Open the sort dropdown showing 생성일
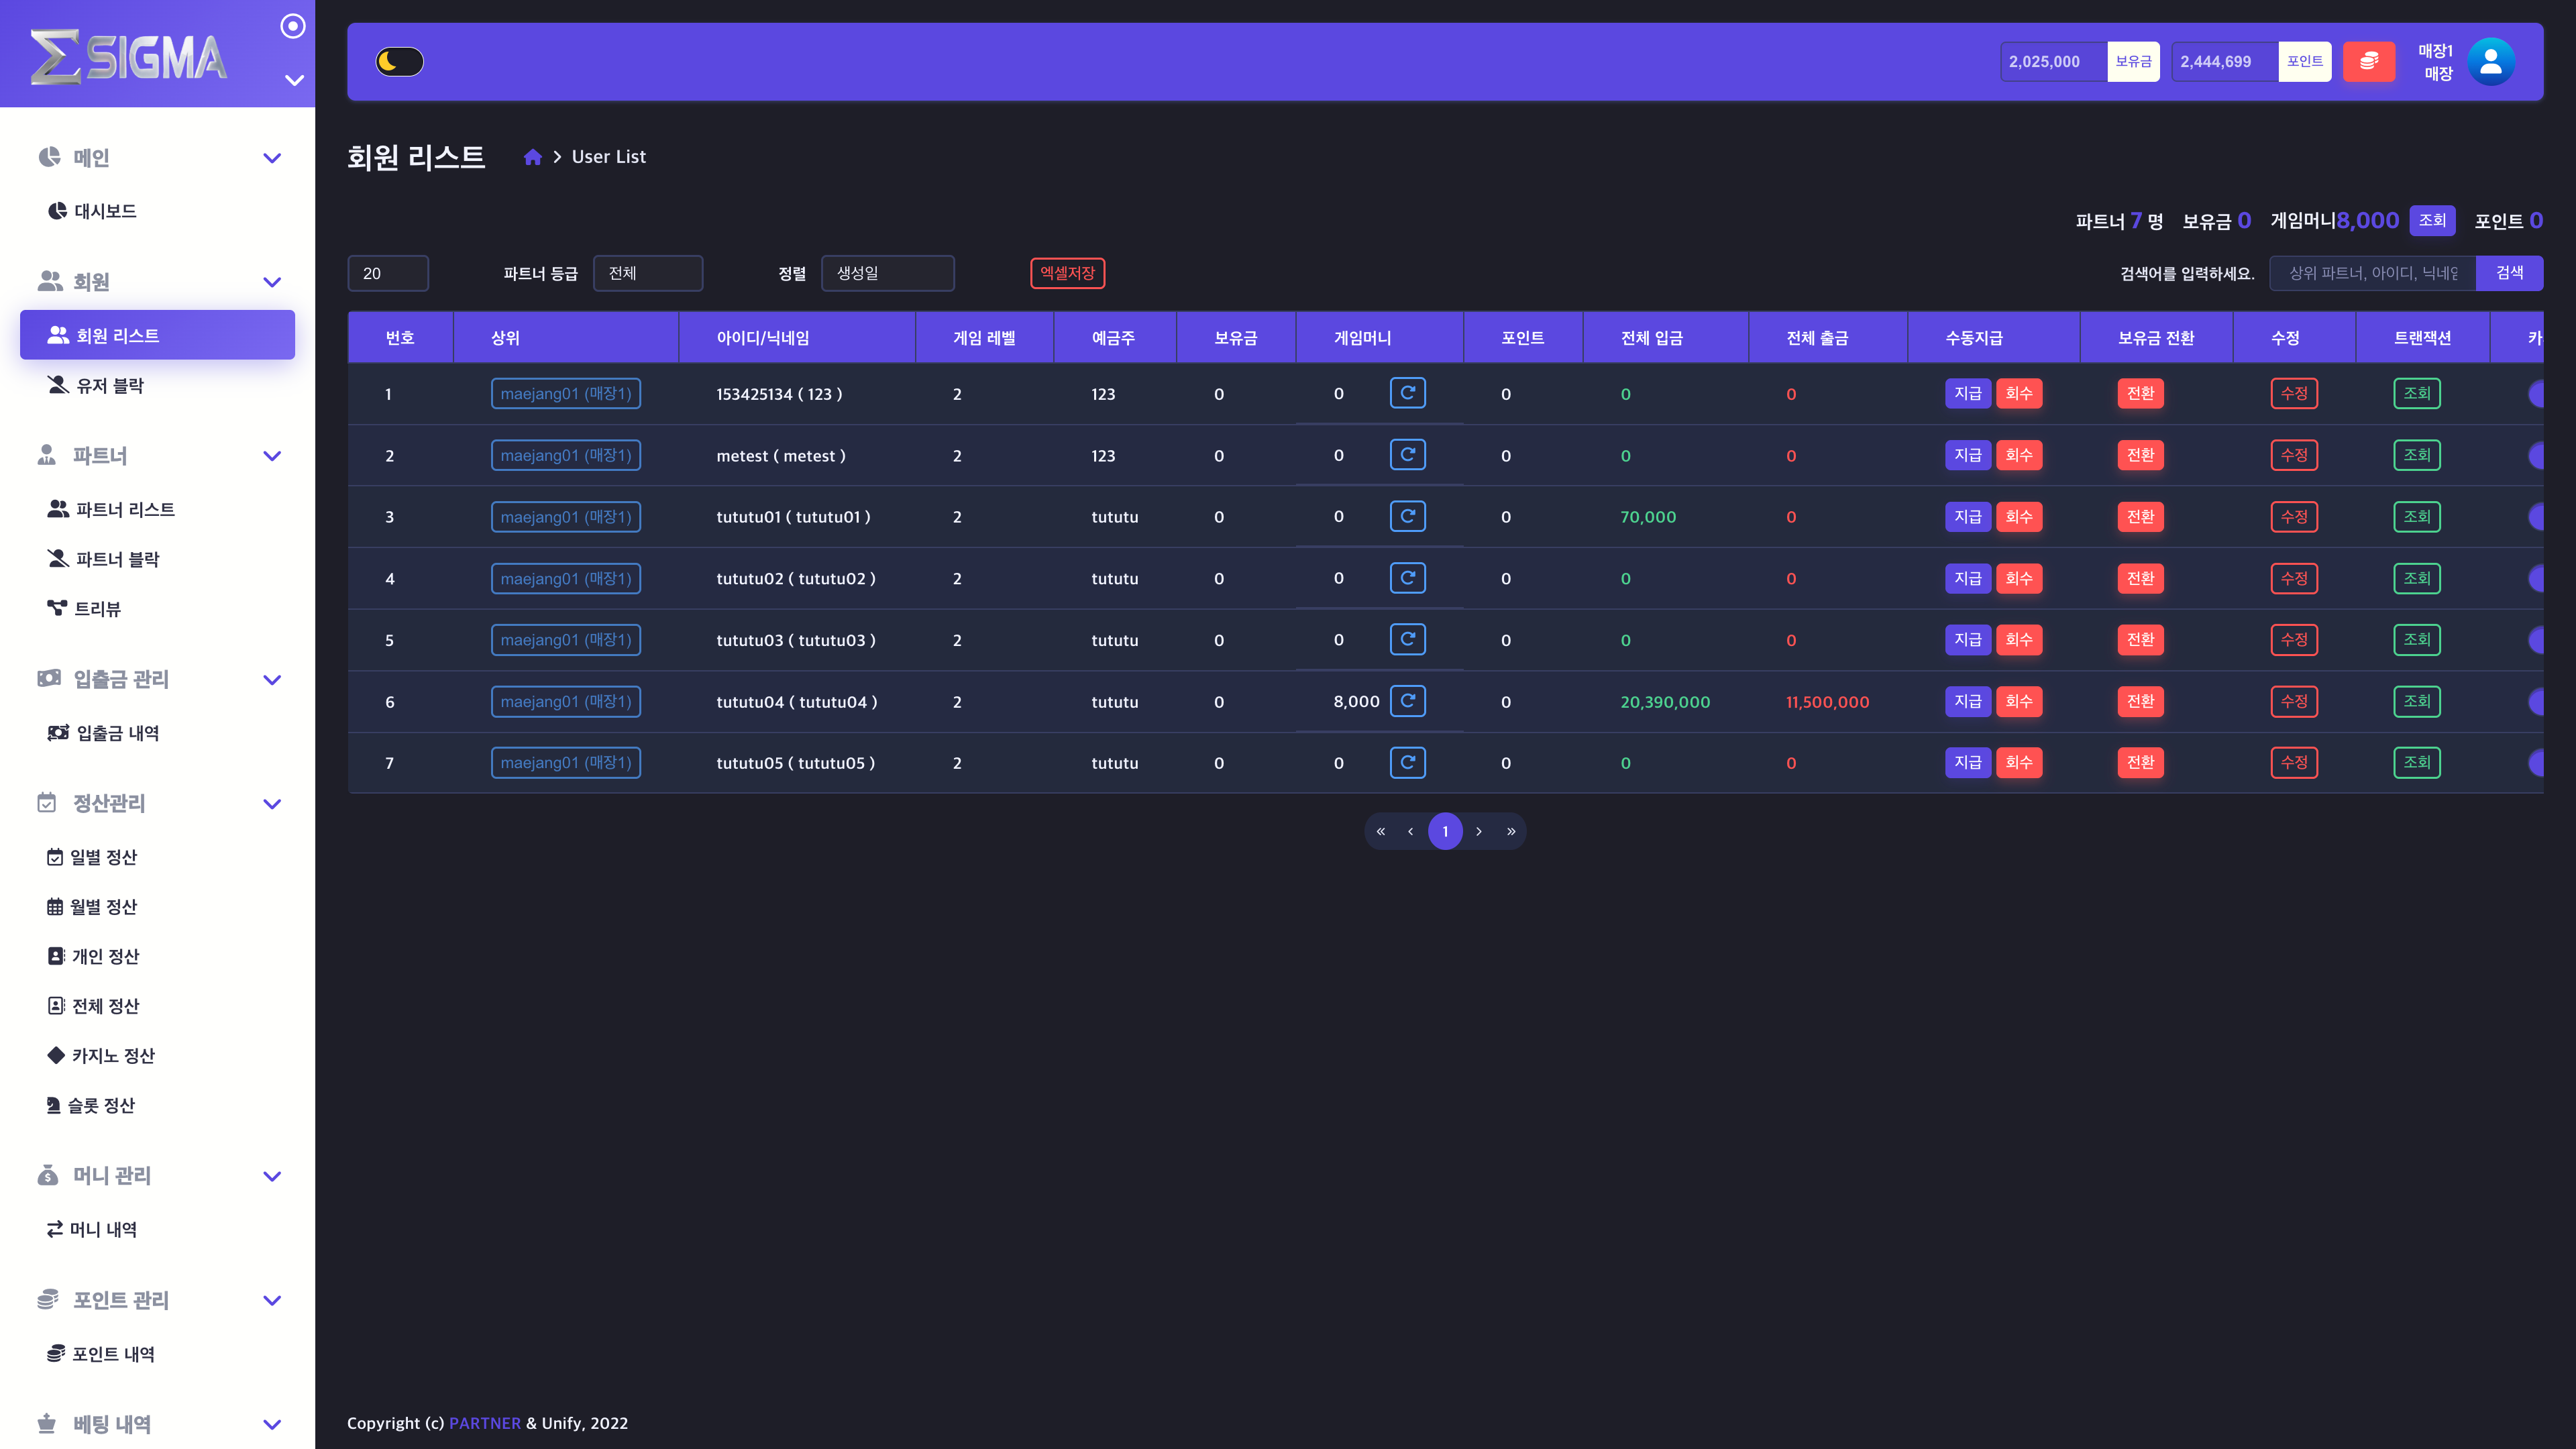Image resolution: width=2576 pixels, height=1449 pixels. [886, 273]
